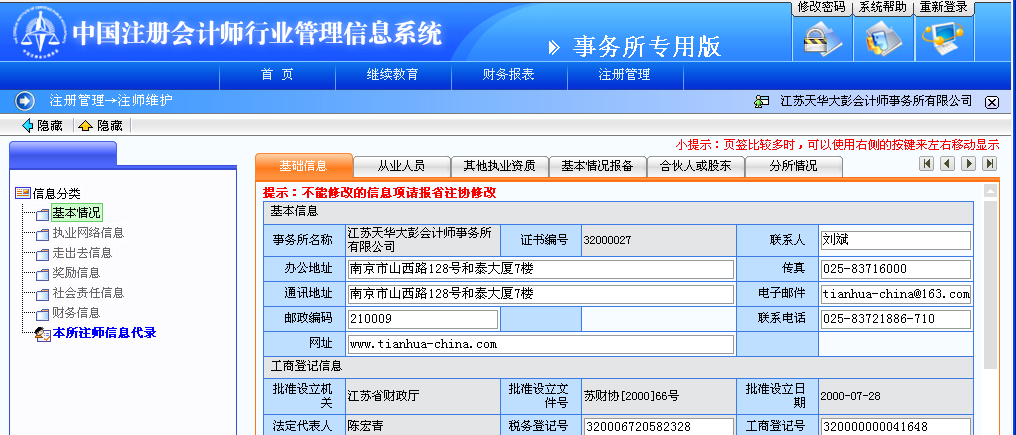Viewport: 1016px width, 435px height.
Task: Select 财务信息 in the tree
Action: click(76, 313)
